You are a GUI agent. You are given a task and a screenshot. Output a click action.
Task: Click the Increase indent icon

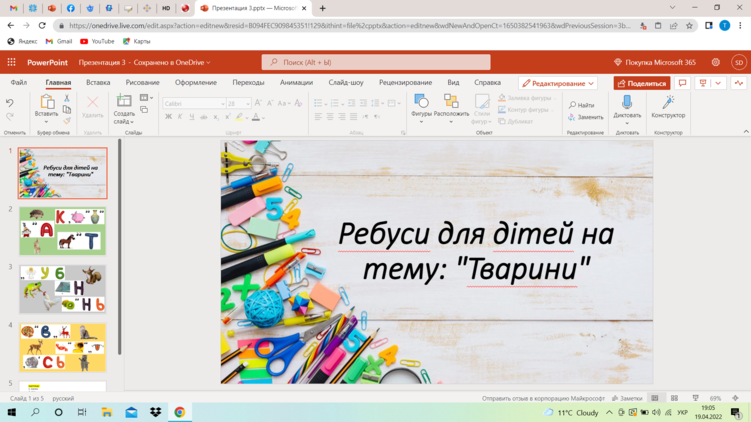point(363,103)
